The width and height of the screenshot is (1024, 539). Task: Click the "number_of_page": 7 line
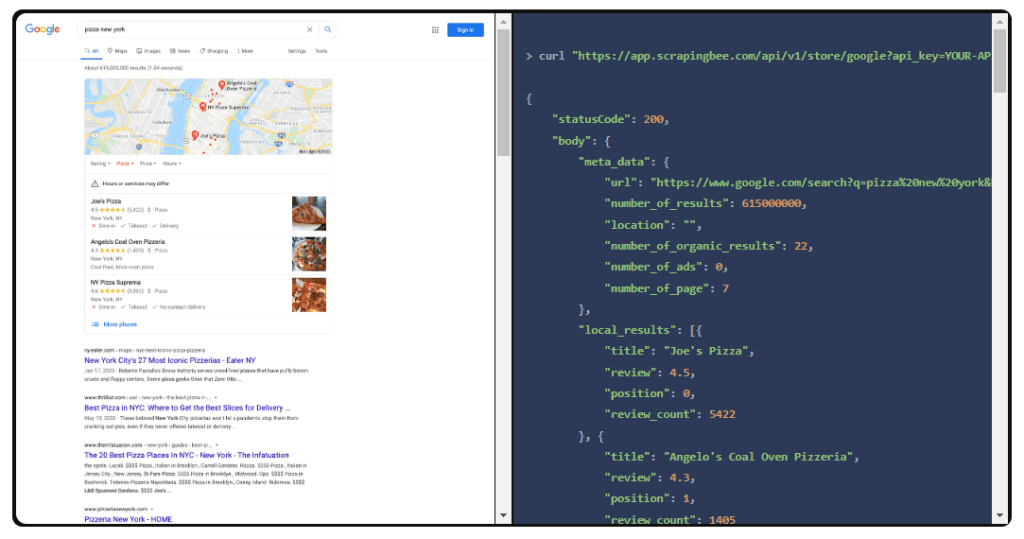pyautogui.click(x=667, y=289)
